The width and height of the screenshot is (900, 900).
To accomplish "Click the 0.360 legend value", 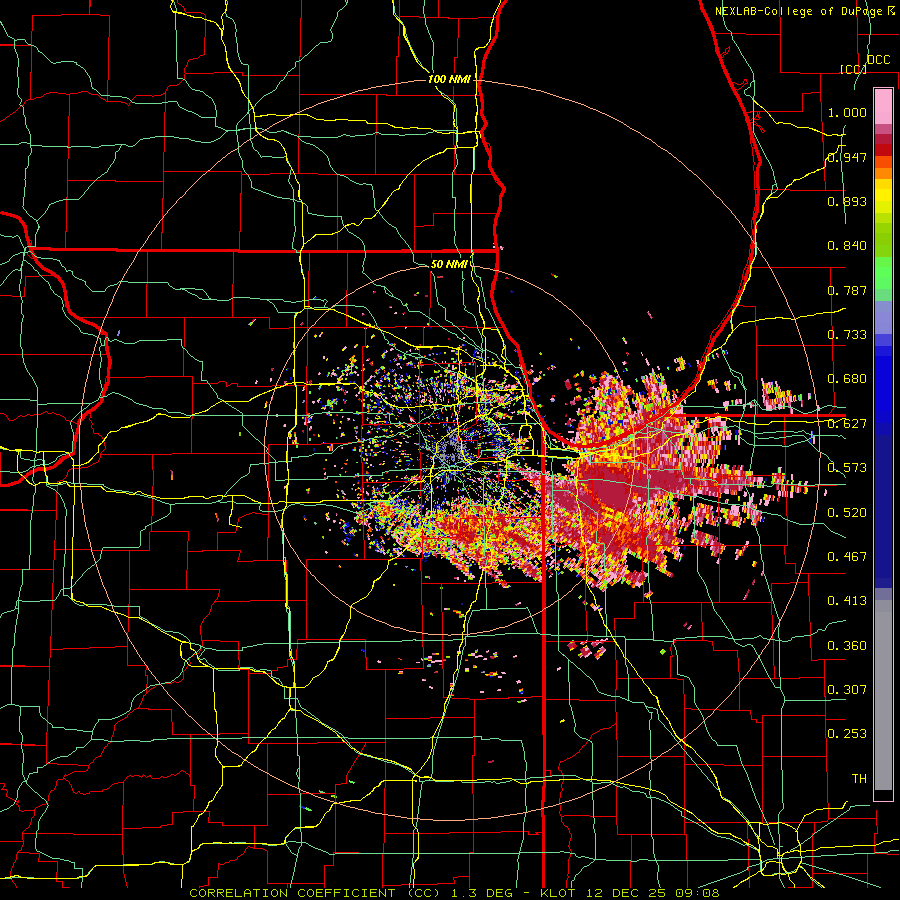I will tap(847, 646).
